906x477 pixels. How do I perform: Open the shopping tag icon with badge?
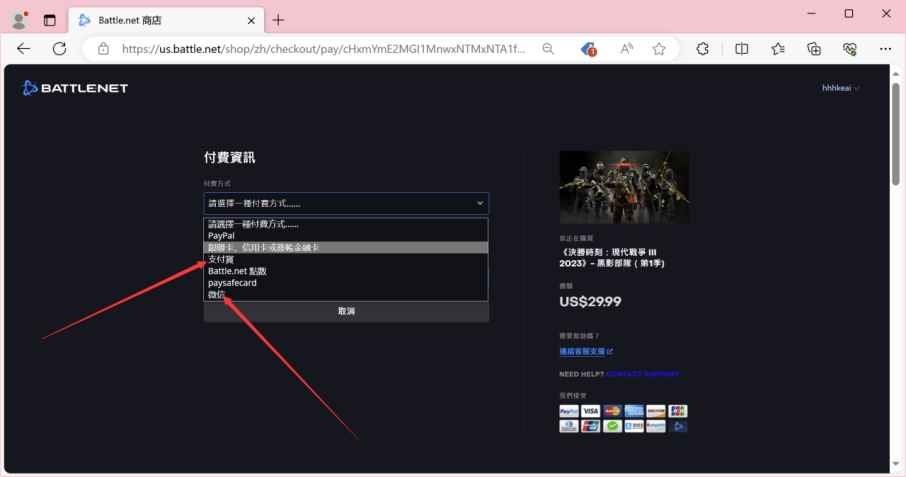click(x=588, y=49)
